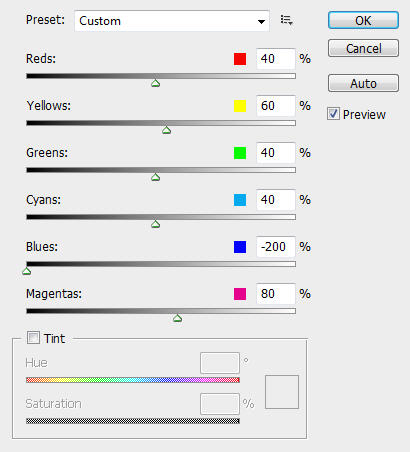Click the Magentas slider handle
Image resolution: width=410 pixels, height=452 pixels.
177,318
